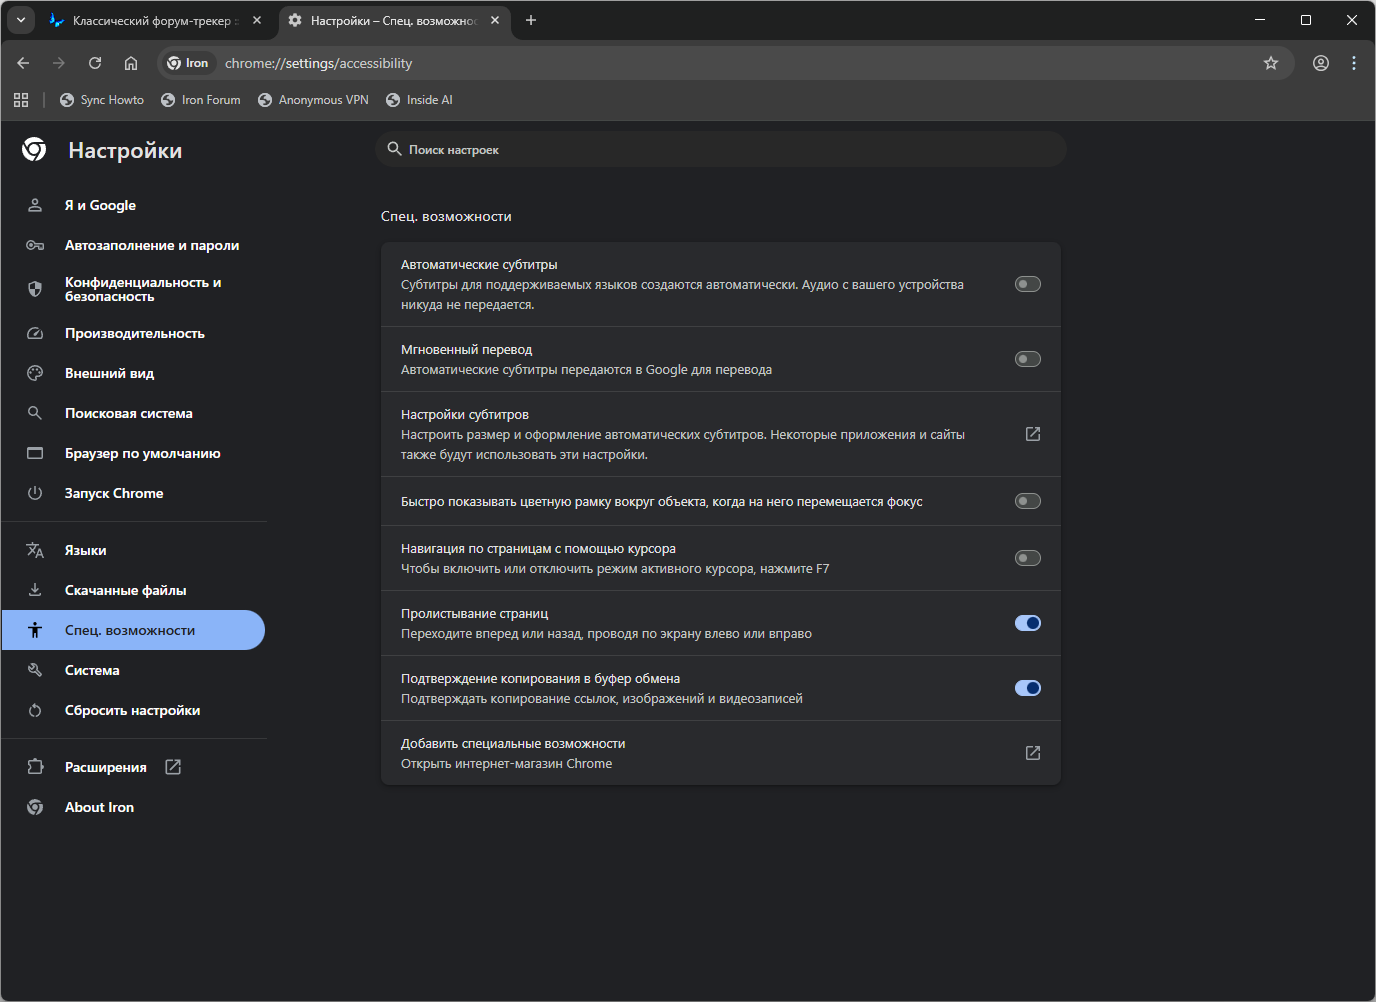The width and height of the screenshot is (1376, 1002).
Task: Reload the page with the refresh icon
Action: coord(95,63)
